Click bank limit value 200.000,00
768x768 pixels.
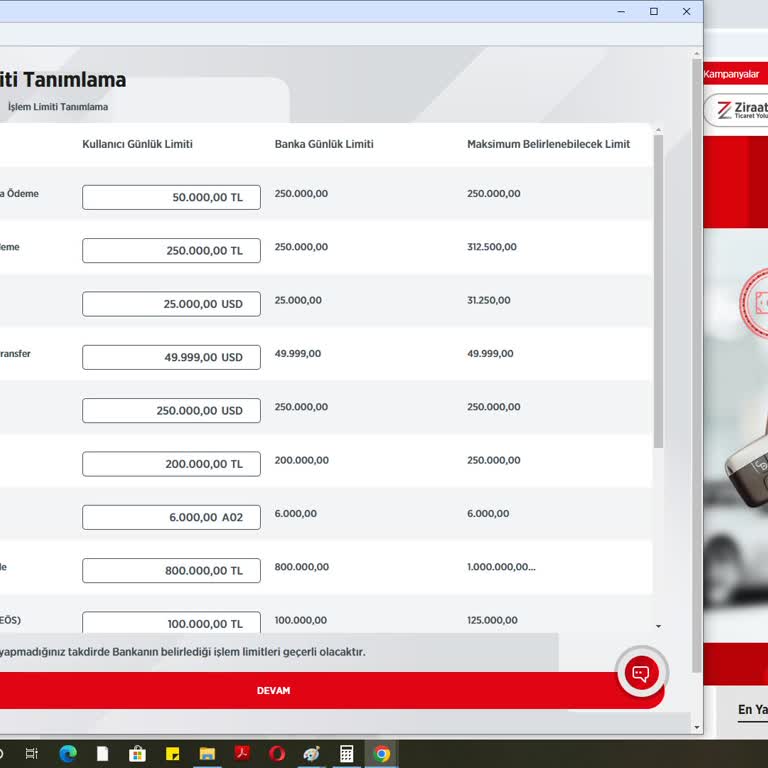coord(302,460)
